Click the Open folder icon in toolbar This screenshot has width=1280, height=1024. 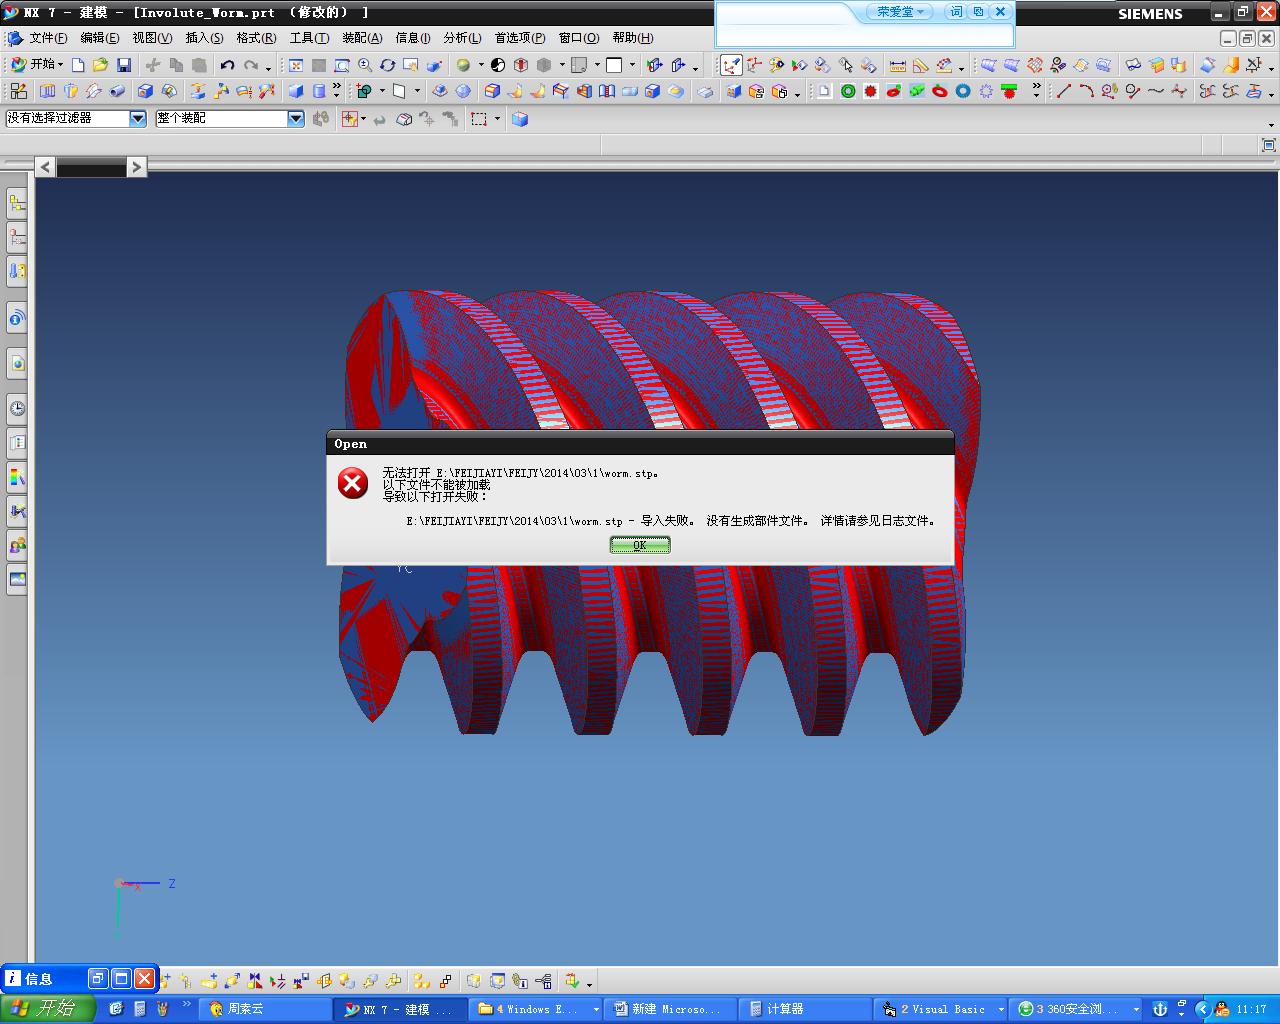tap(100, 65)
